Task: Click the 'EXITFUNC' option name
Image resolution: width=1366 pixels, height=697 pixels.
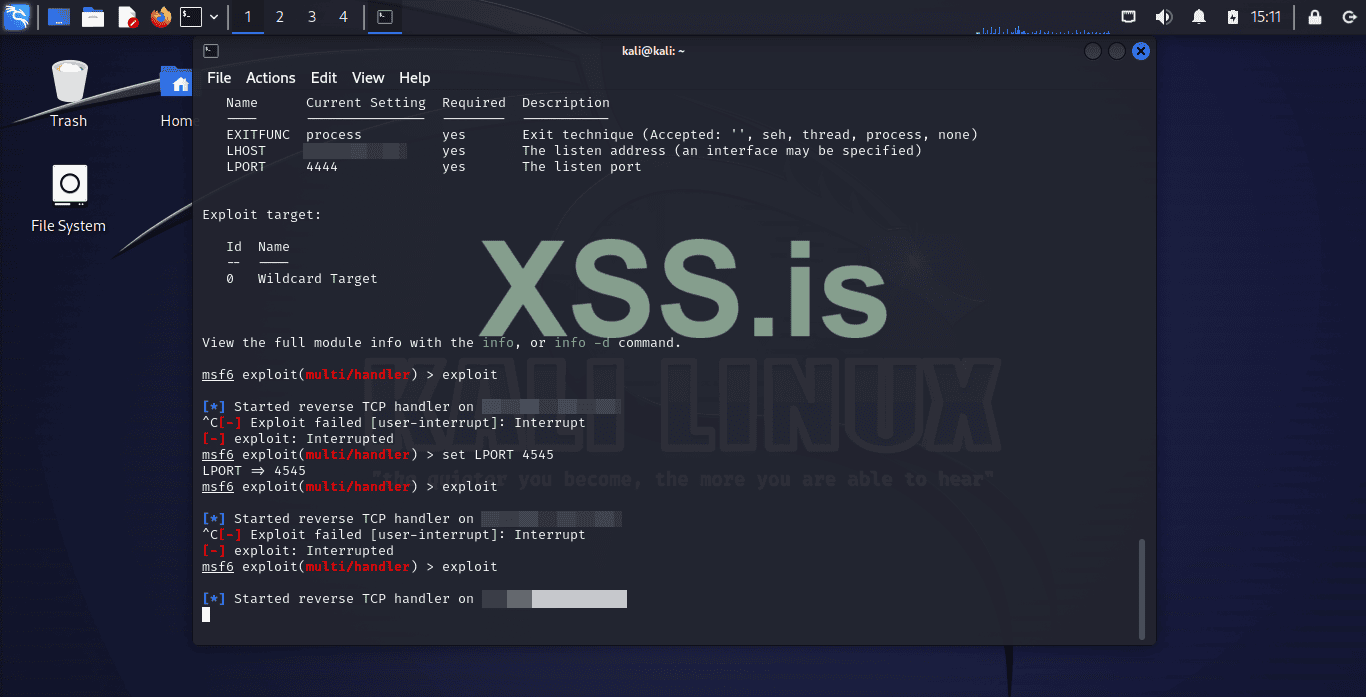Action: (x=258, y=134)
